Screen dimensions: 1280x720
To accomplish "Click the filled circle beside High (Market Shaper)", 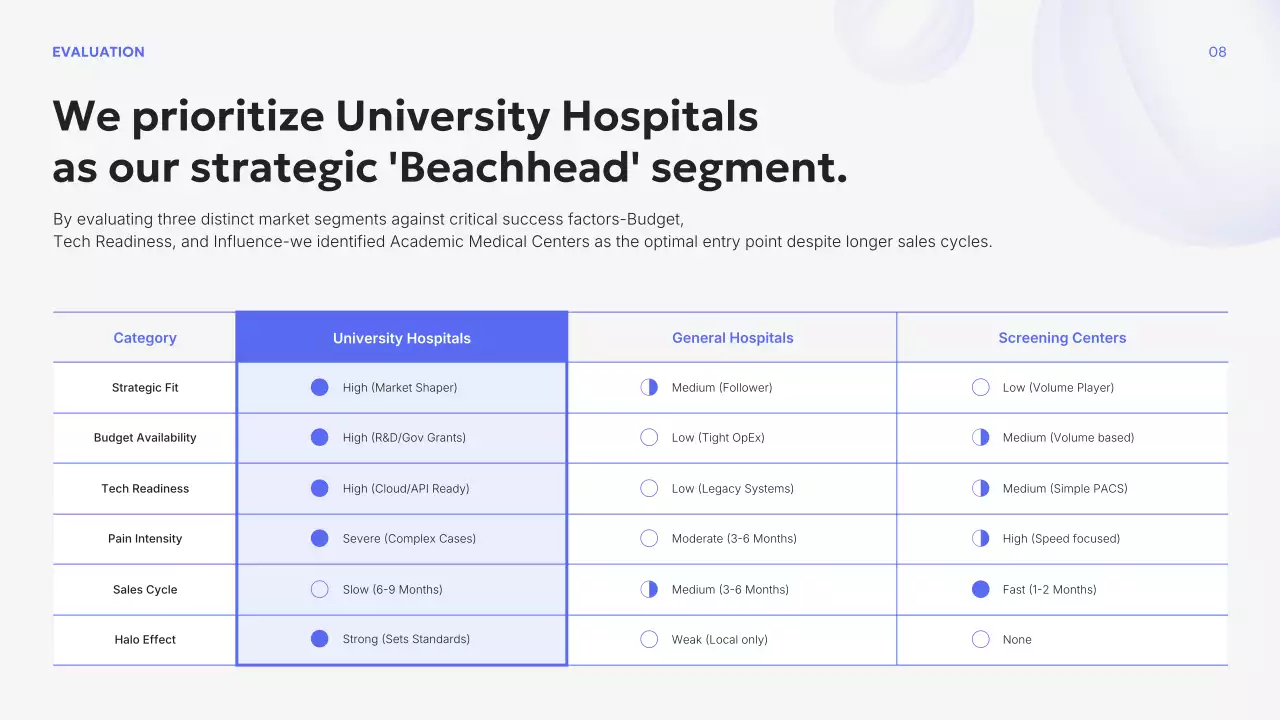I will point(320,387).
